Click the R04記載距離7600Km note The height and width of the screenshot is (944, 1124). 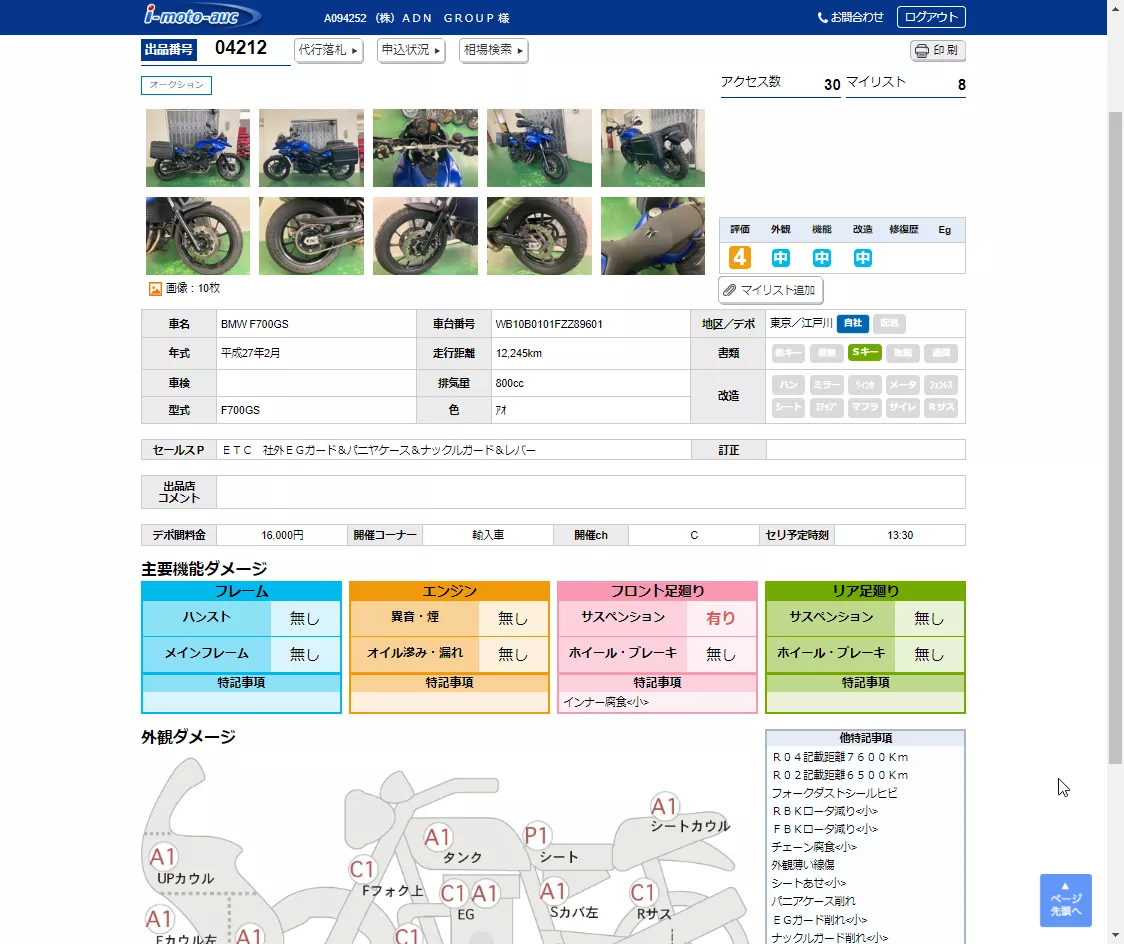tap(840, 757)
